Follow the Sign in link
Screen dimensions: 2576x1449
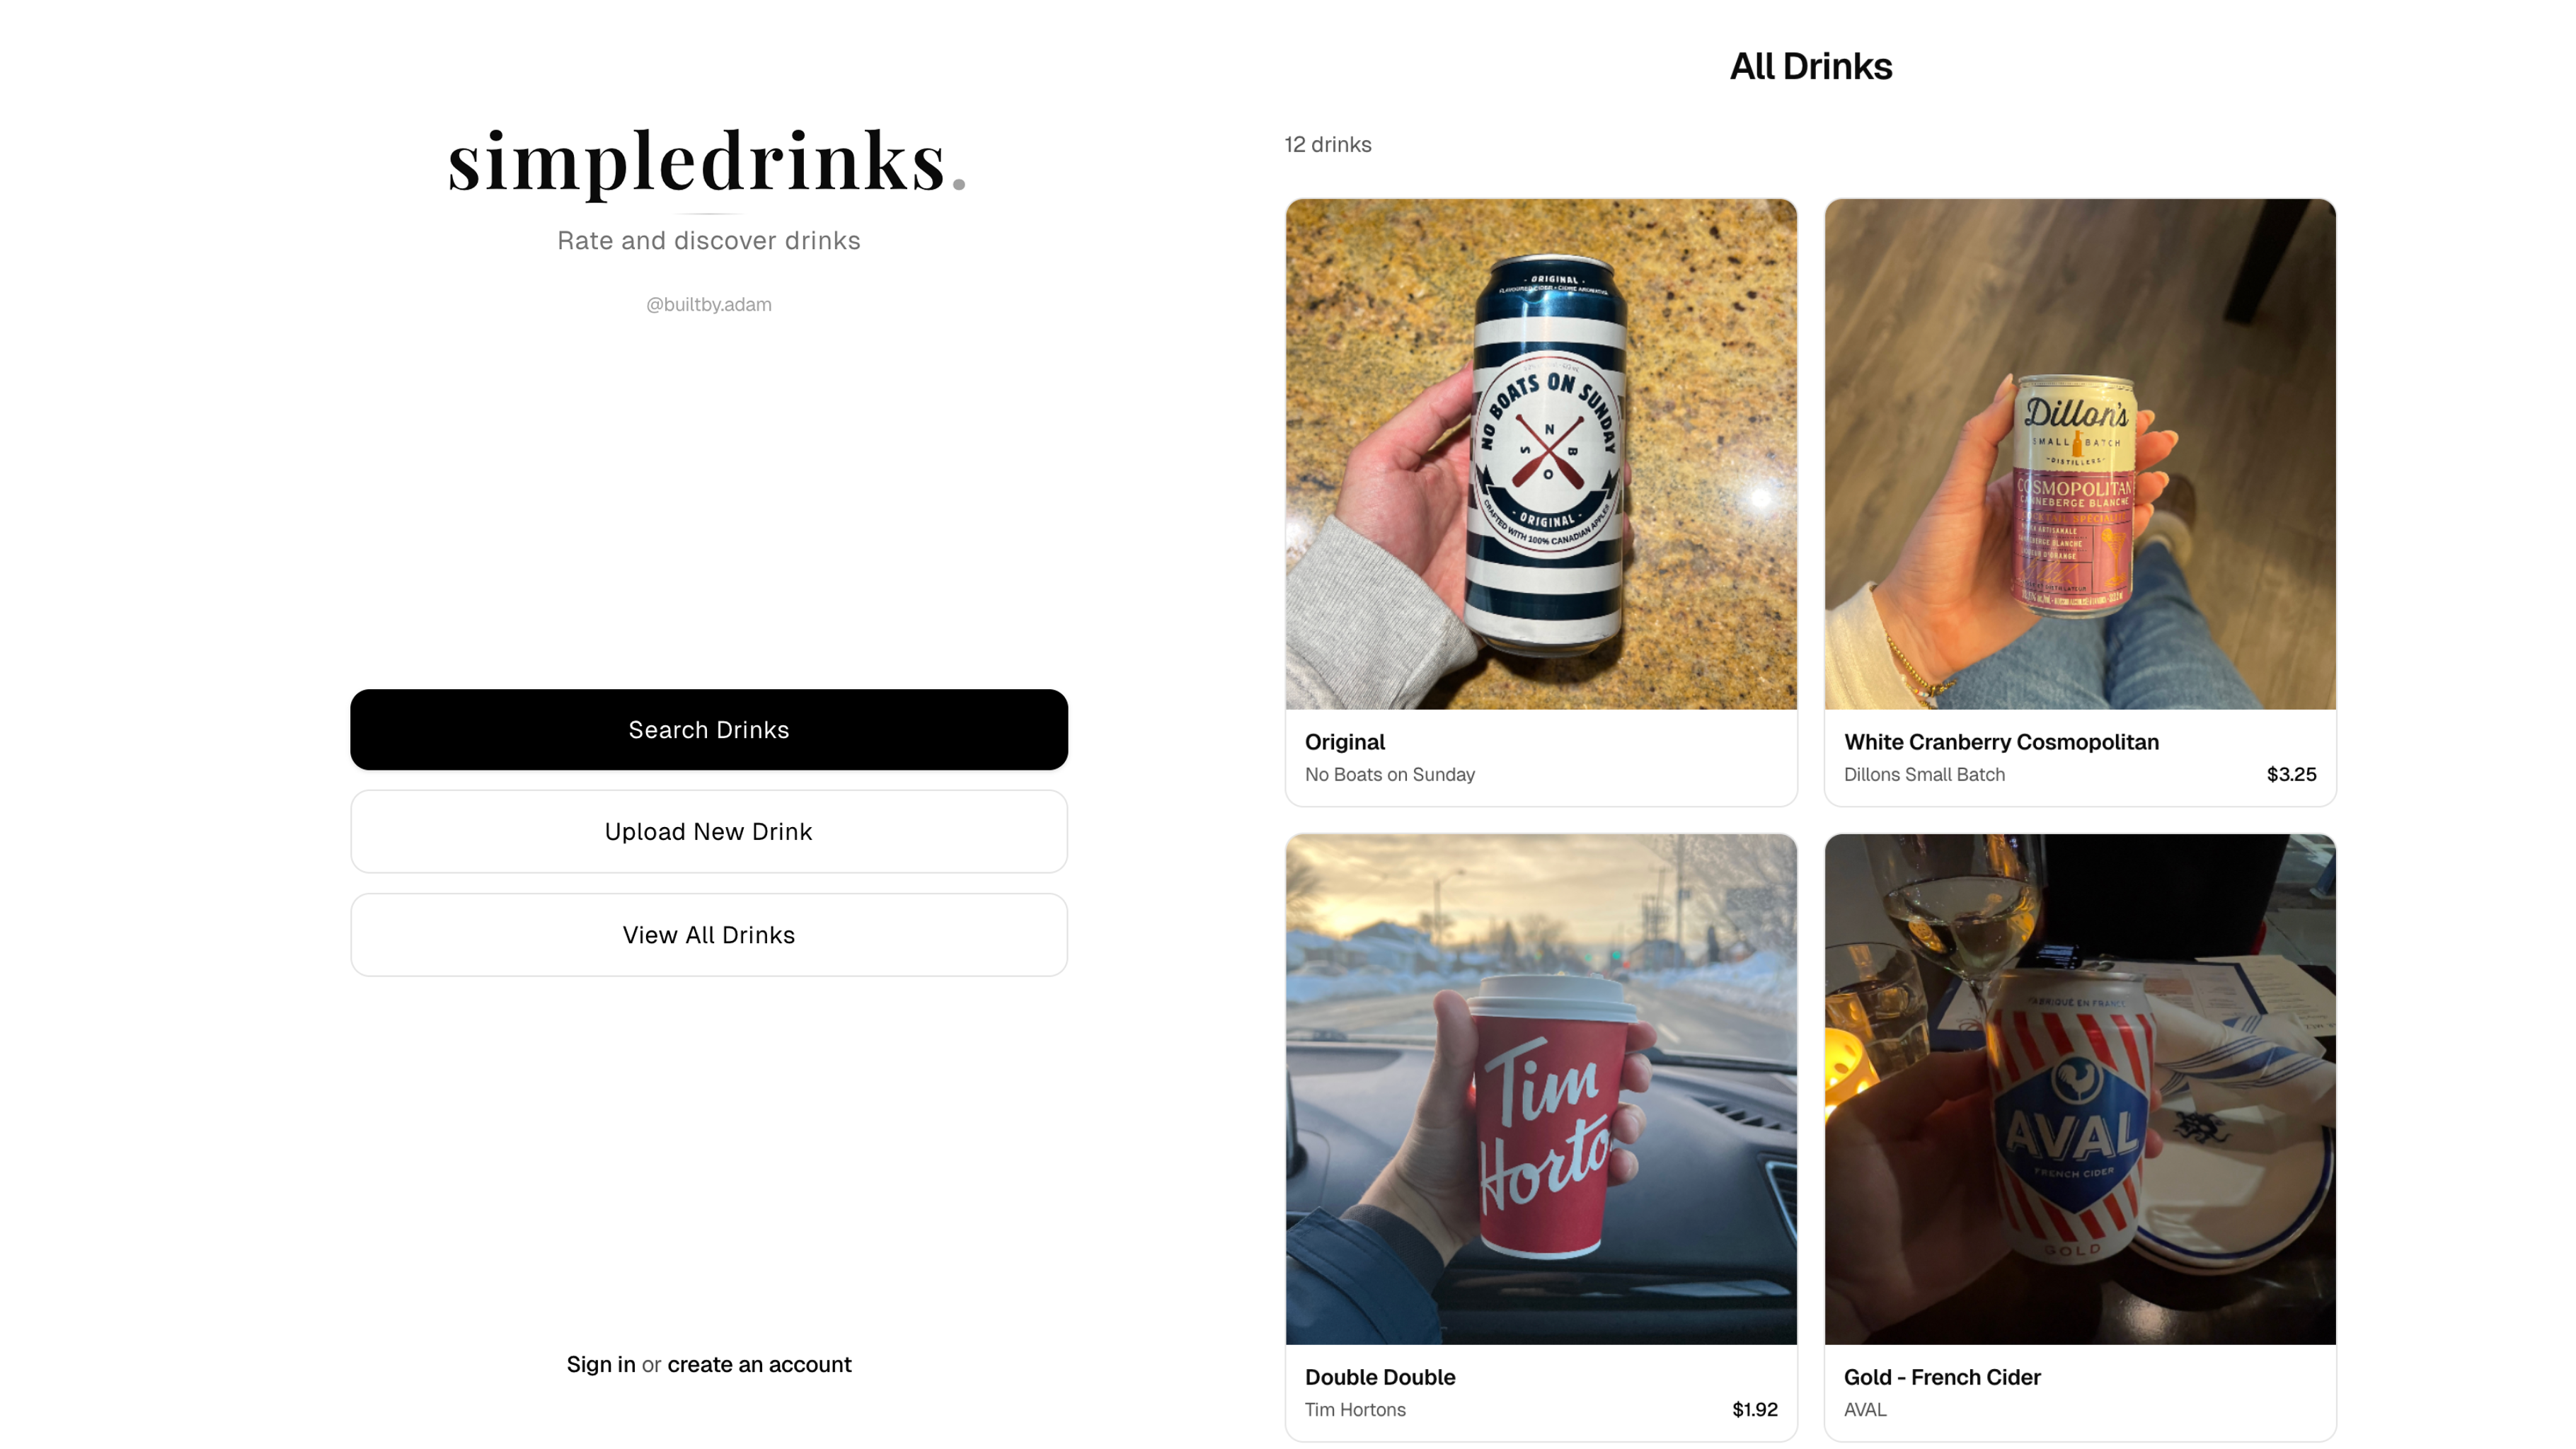pyautogui.click(x=601, y=1364)
